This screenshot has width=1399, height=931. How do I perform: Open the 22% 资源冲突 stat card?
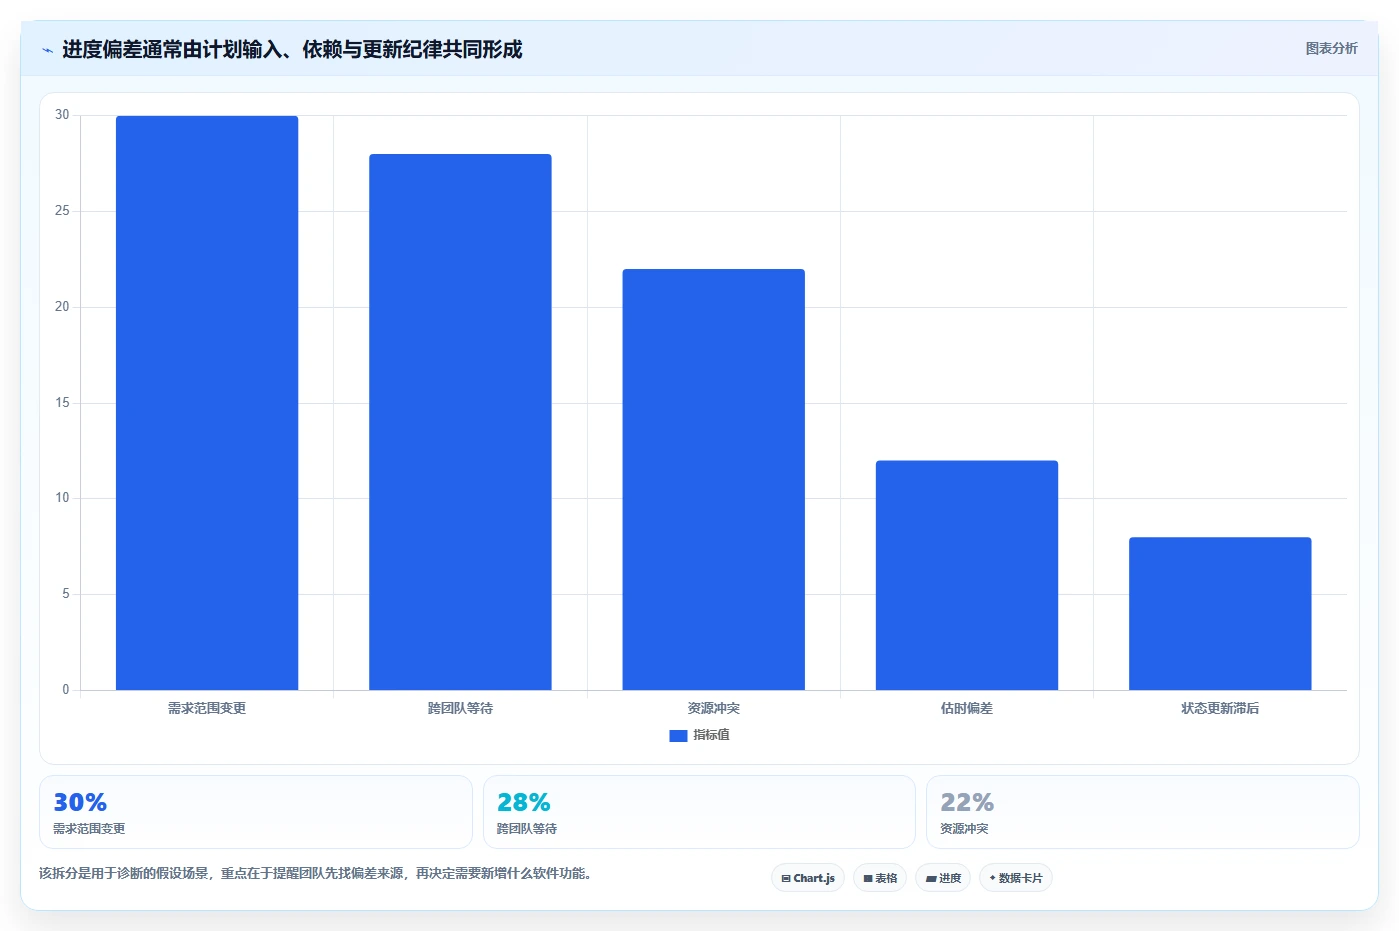1143,812
